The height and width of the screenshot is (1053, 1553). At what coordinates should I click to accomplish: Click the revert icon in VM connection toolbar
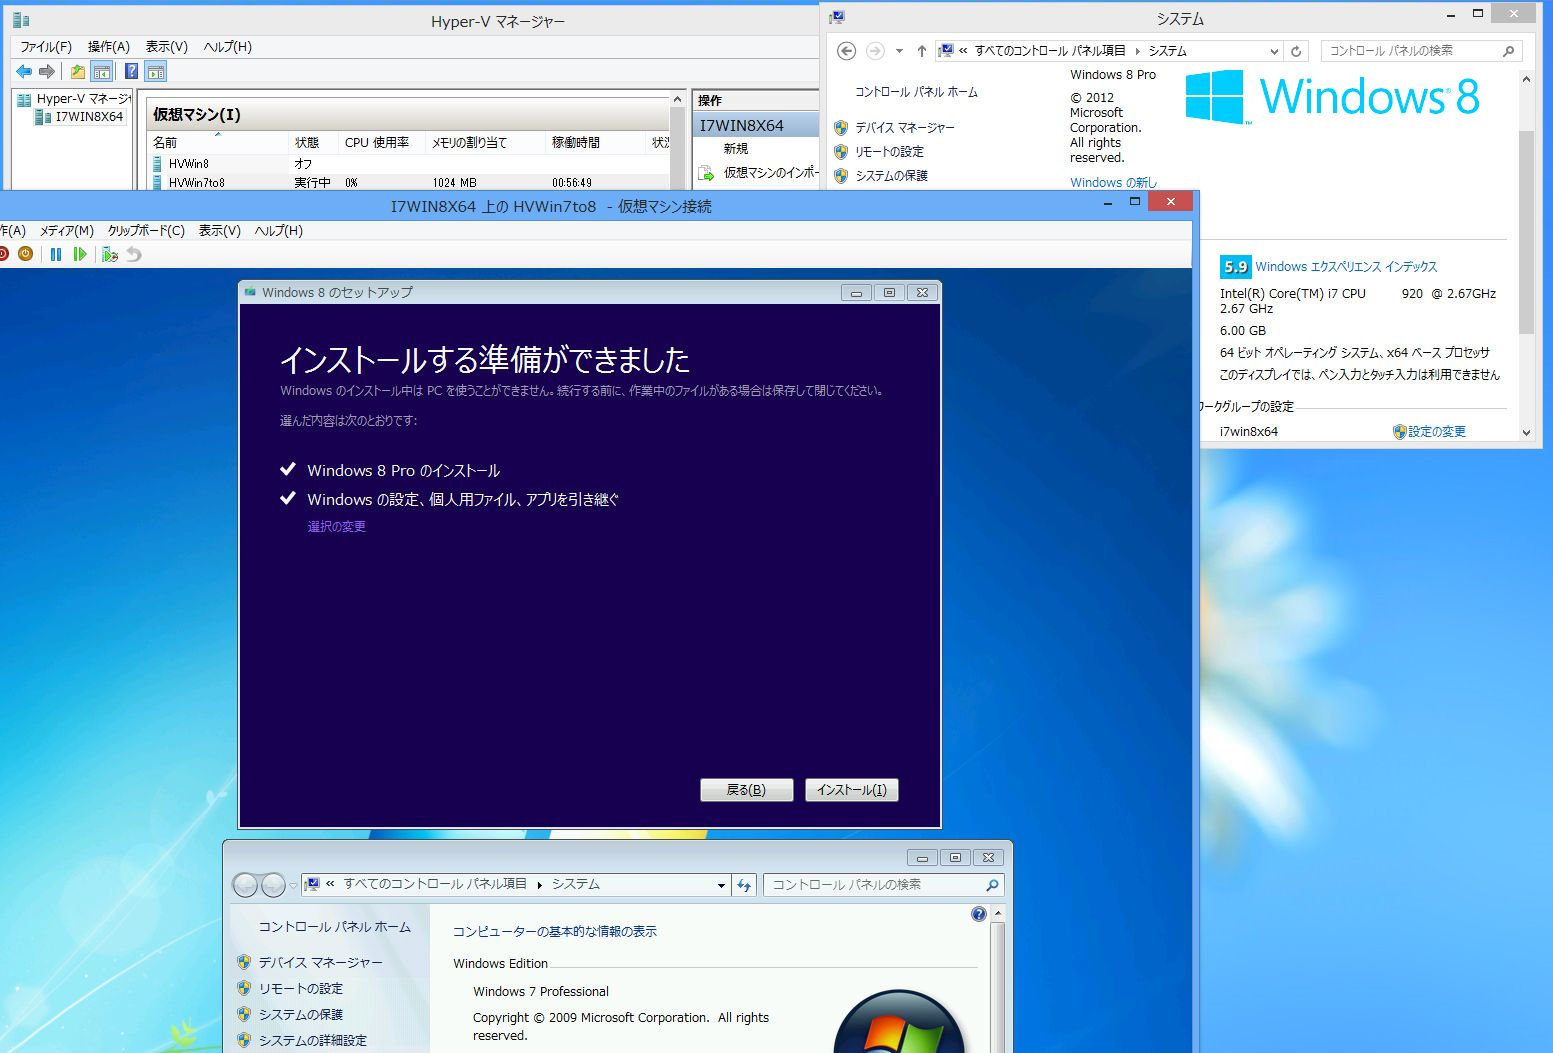coord(133,254)
